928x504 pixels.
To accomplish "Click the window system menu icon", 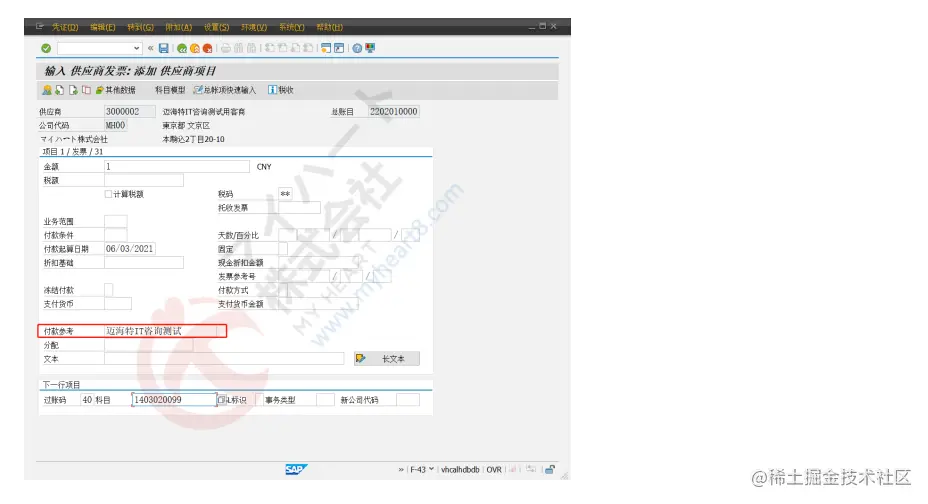I will click(40, 27).
